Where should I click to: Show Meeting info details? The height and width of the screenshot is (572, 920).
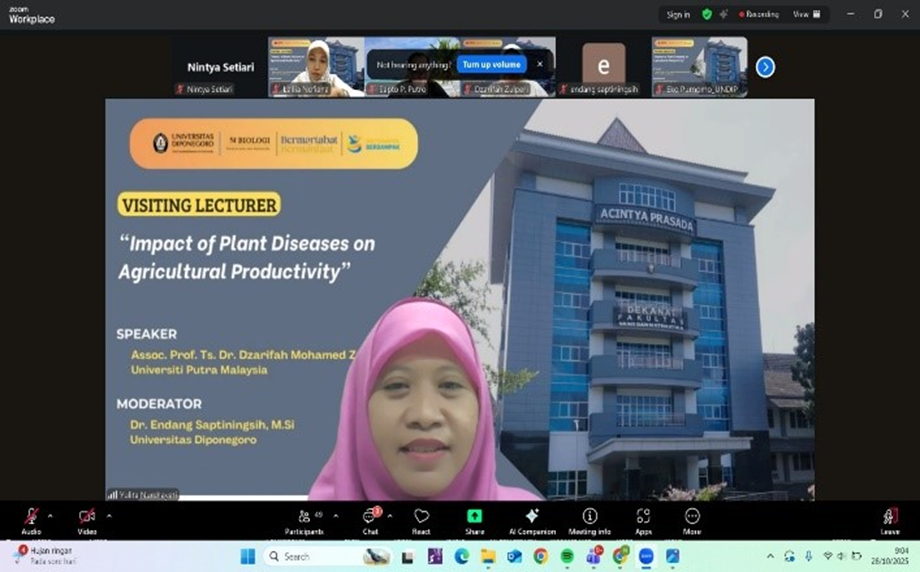coord(590,518)
